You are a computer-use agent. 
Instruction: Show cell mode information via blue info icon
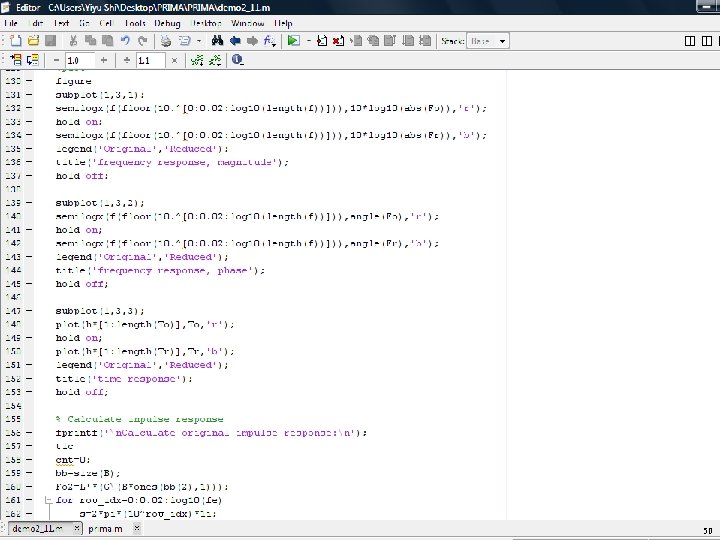point(237,60)
